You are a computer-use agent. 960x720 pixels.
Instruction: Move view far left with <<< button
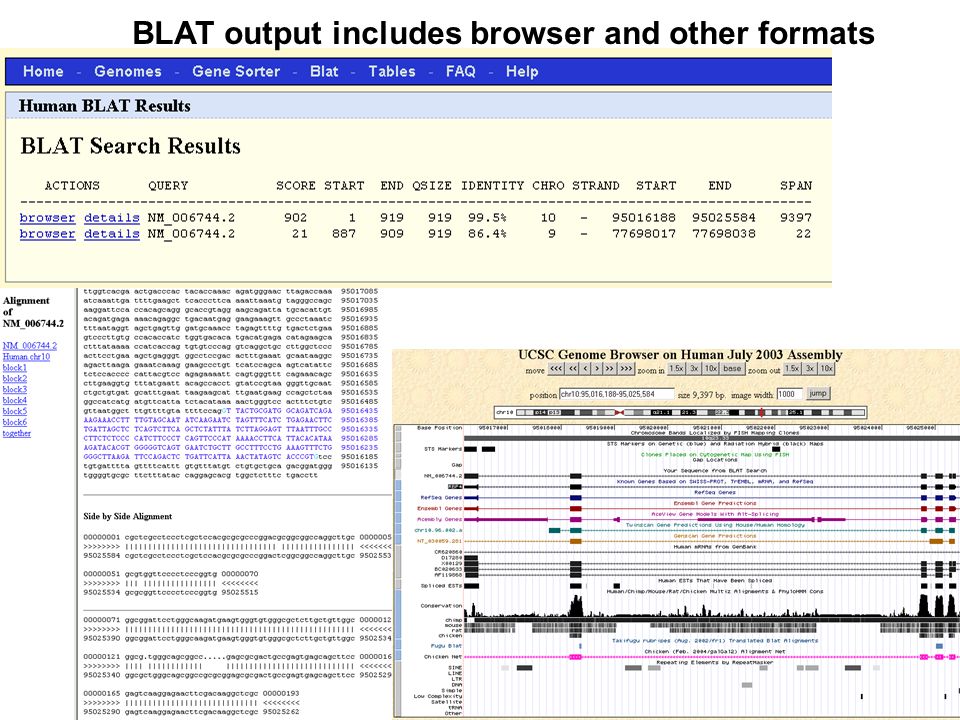click(556, 369)
